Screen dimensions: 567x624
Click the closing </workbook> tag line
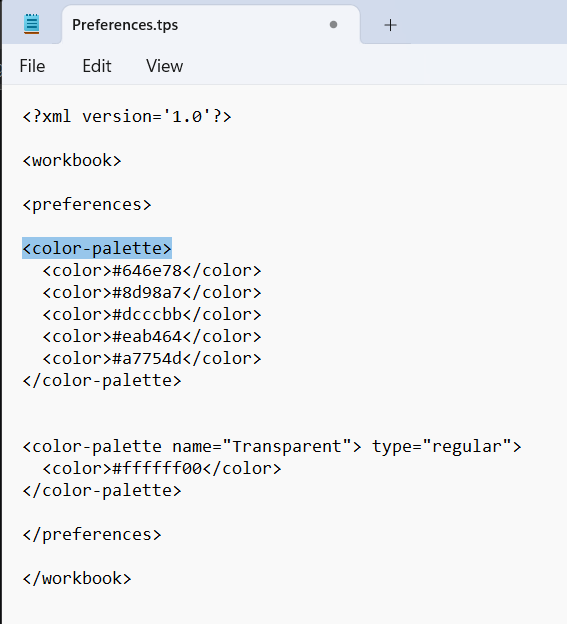point(77,578)
